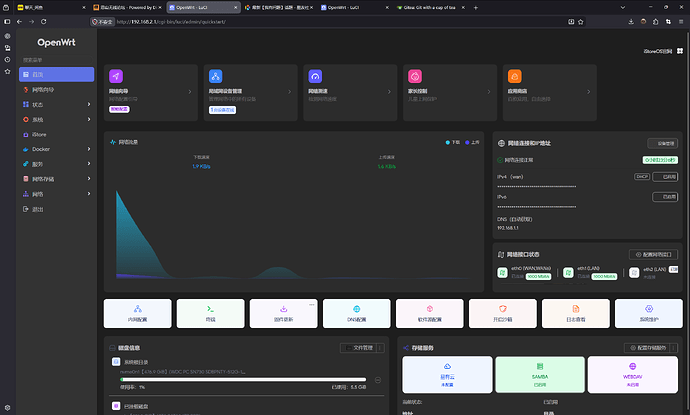Image resolution: width=690 pixels, height=415 pixels.
Task: Open the DNS configuration tile
Action: [356, 313]
